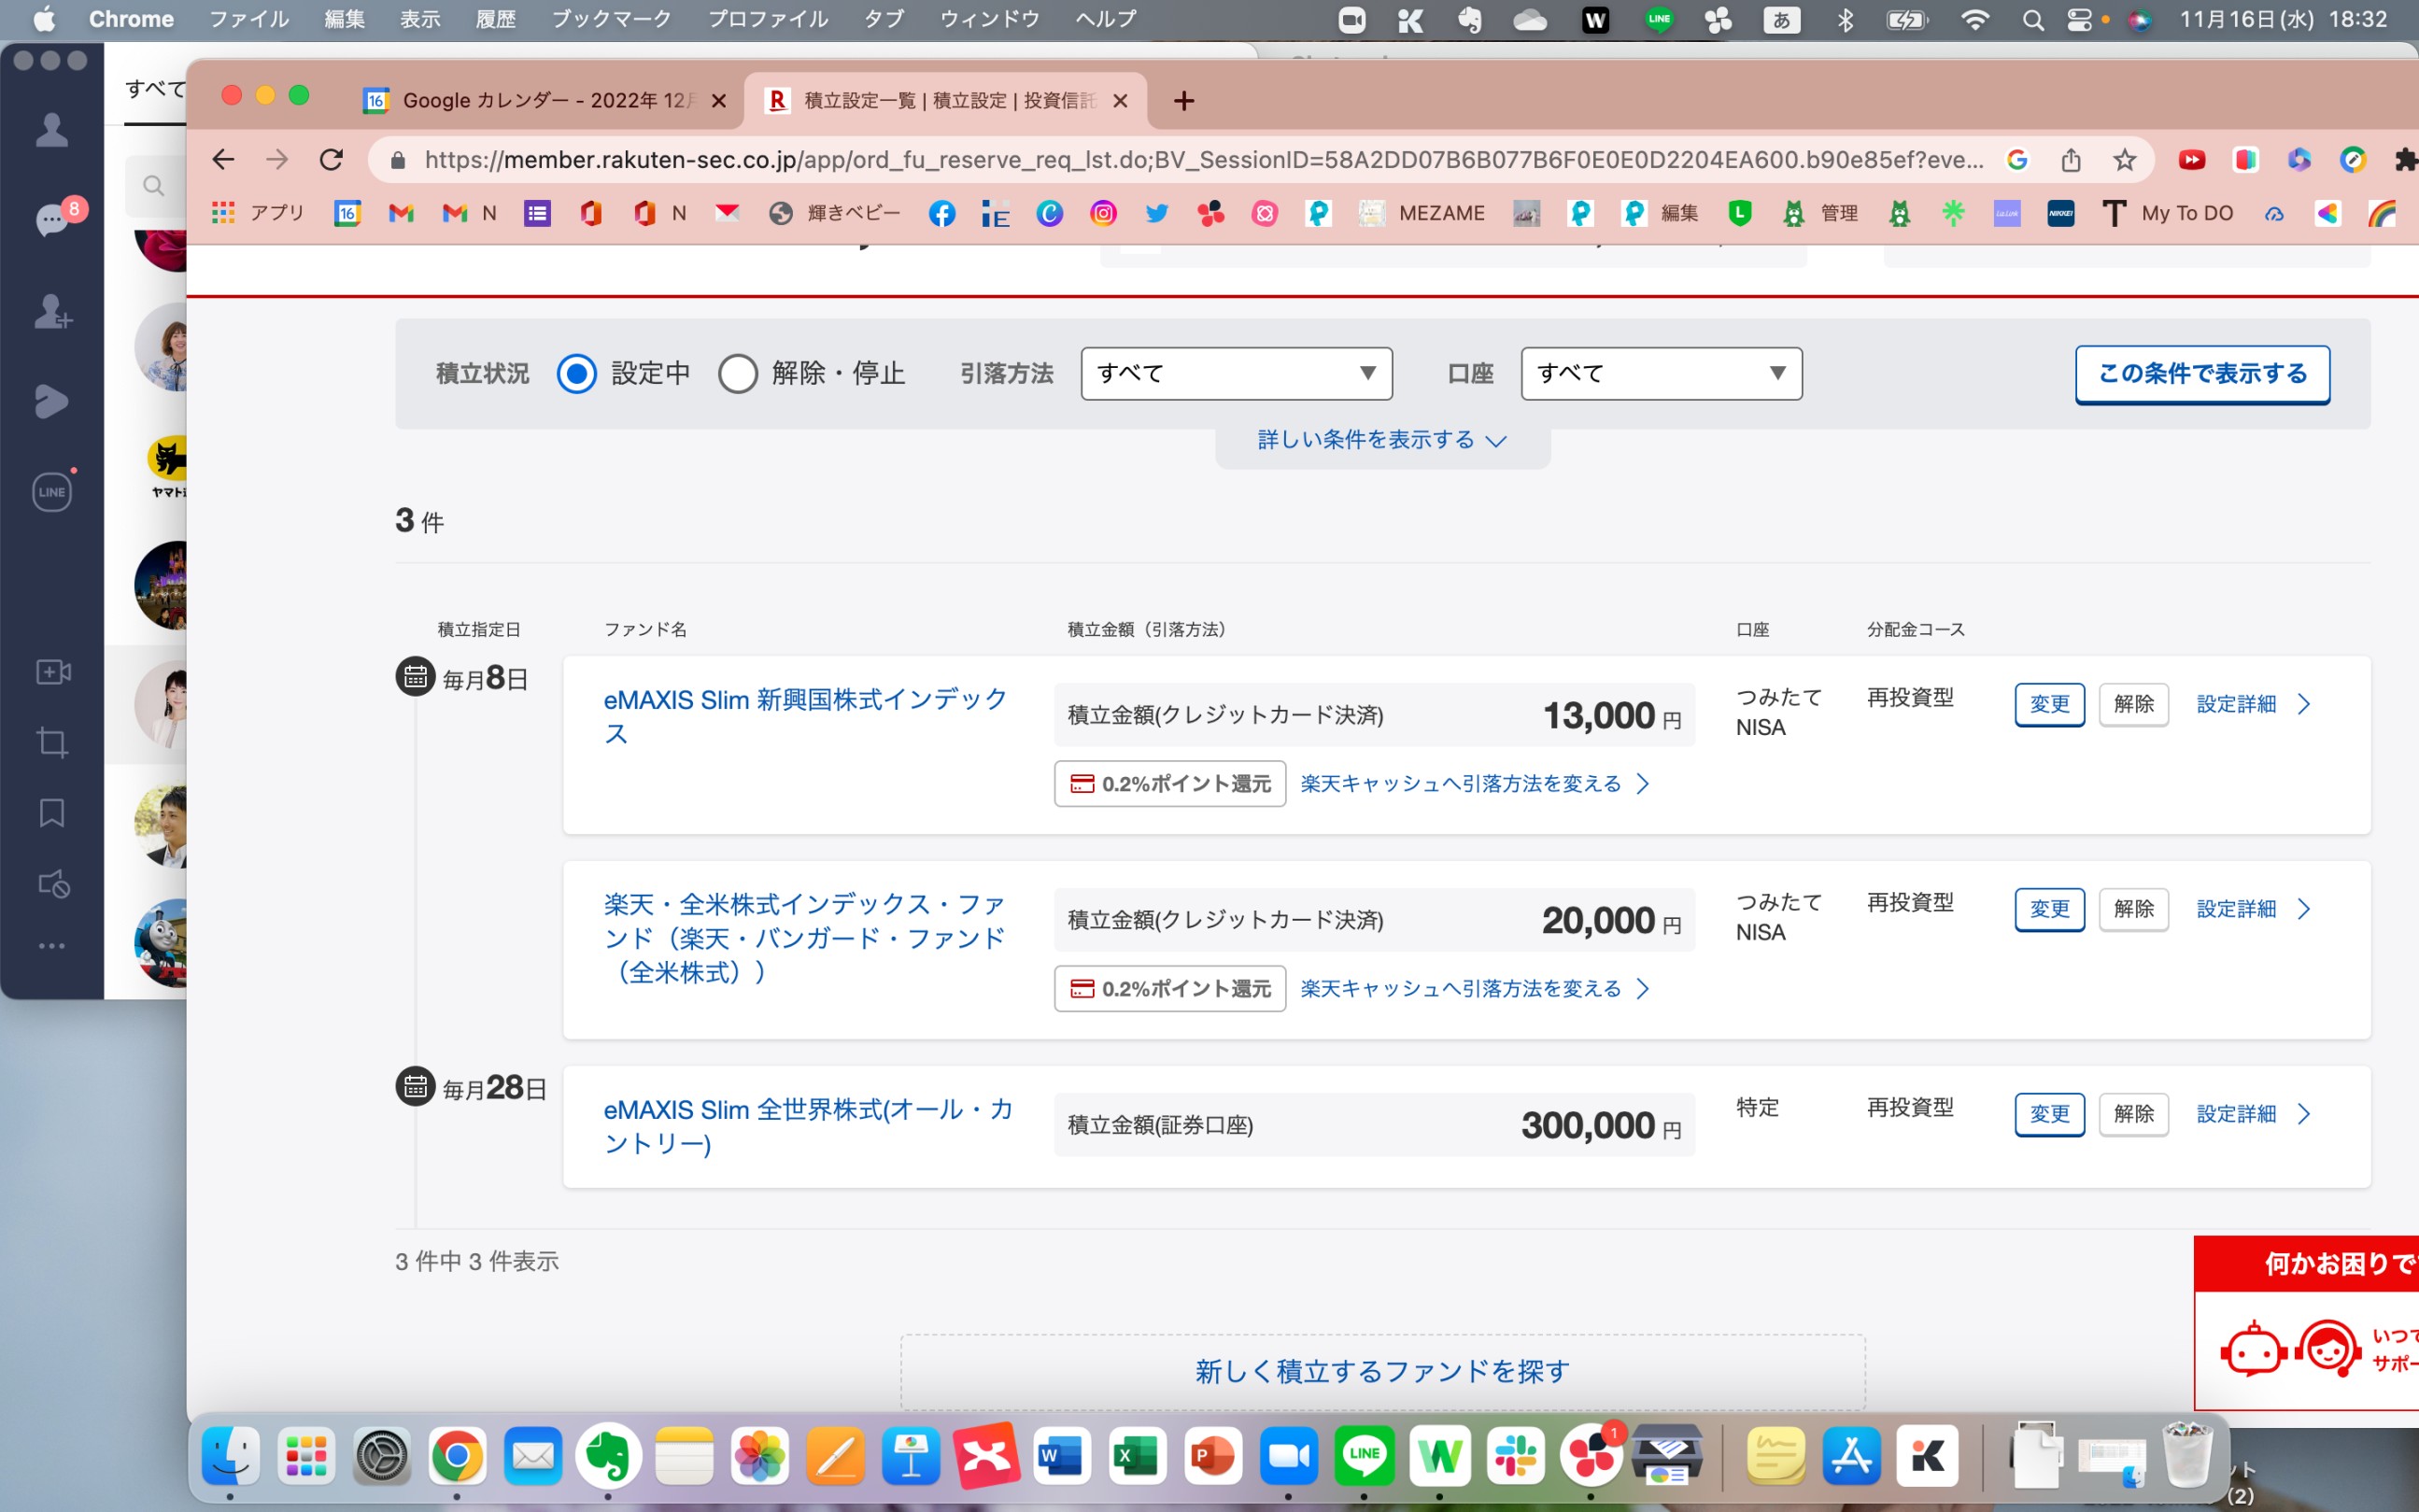This screenshot has height=1512, width=2419.
Task: Open the My To DO bookmark
Action: 2167,213
